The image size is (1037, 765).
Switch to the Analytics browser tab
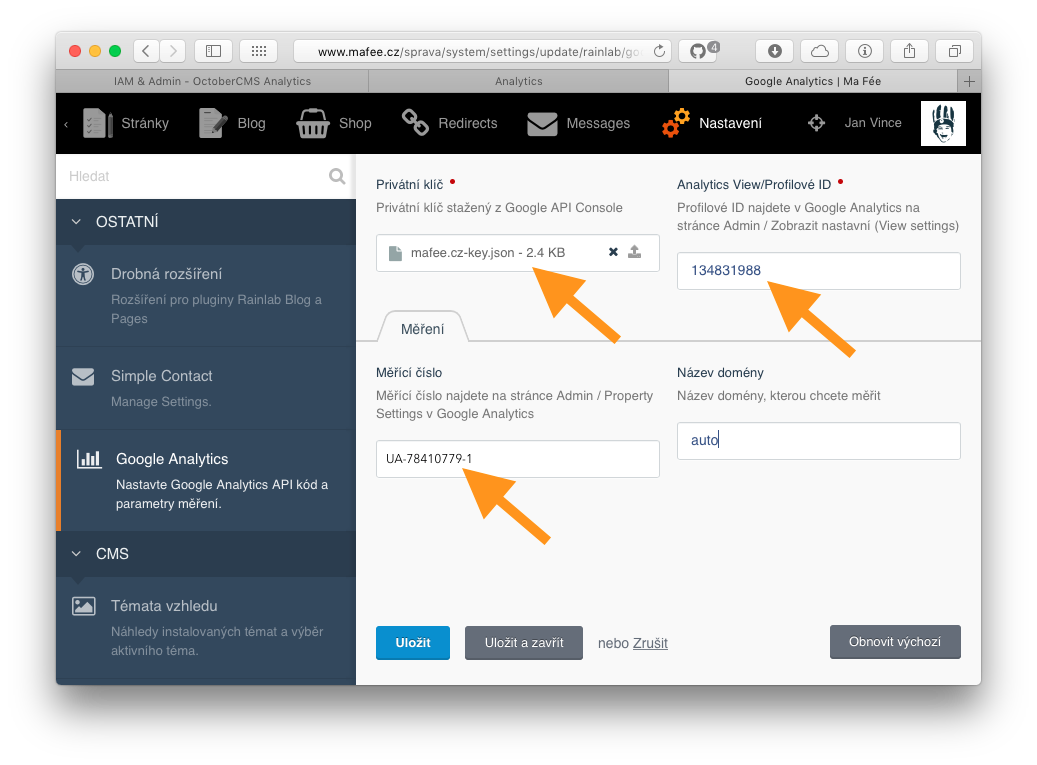tap(518, 81)
